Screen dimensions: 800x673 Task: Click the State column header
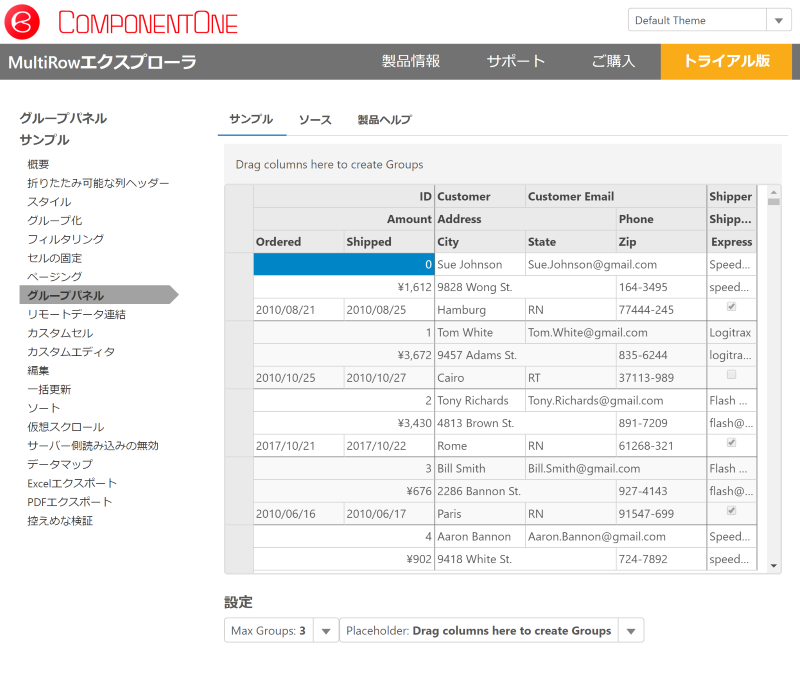pyautogui.click(x=570, y=242)
